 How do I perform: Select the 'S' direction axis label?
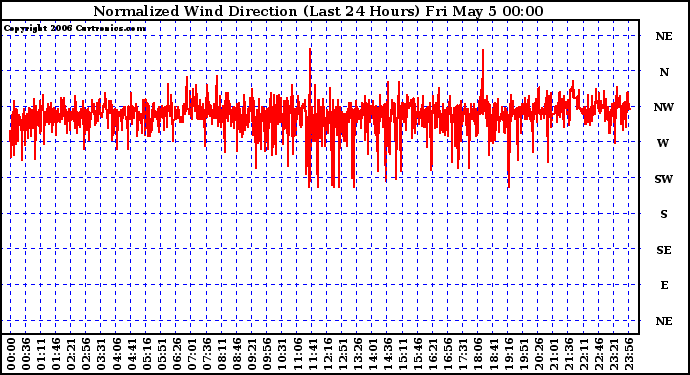coord(664,214)
